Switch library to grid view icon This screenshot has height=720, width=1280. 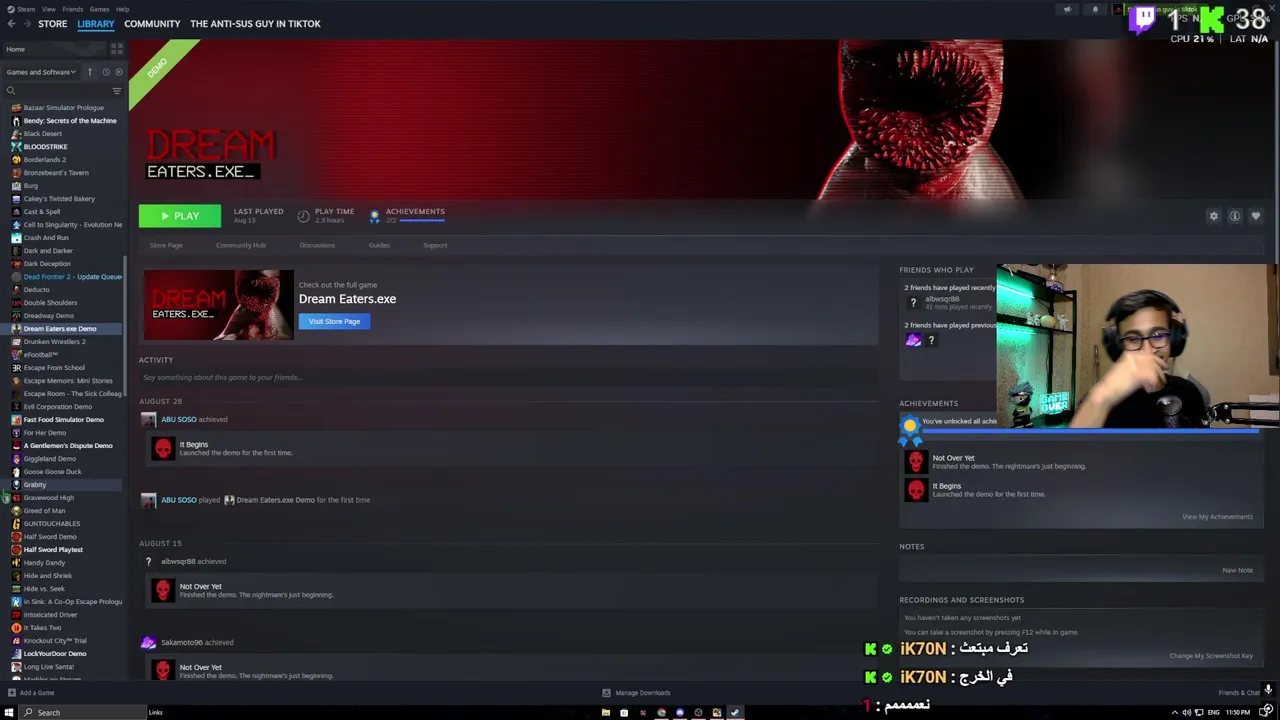click(117, 49)
